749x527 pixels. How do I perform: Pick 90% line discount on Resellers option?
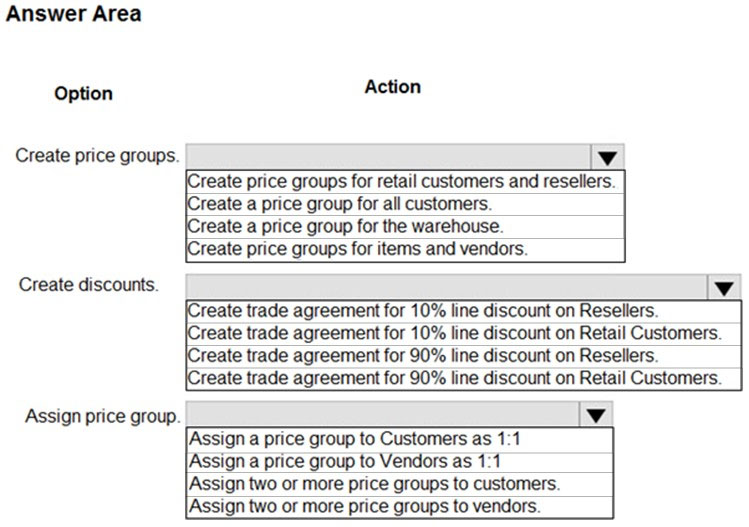pyautogui.click(x=463, y=355)
